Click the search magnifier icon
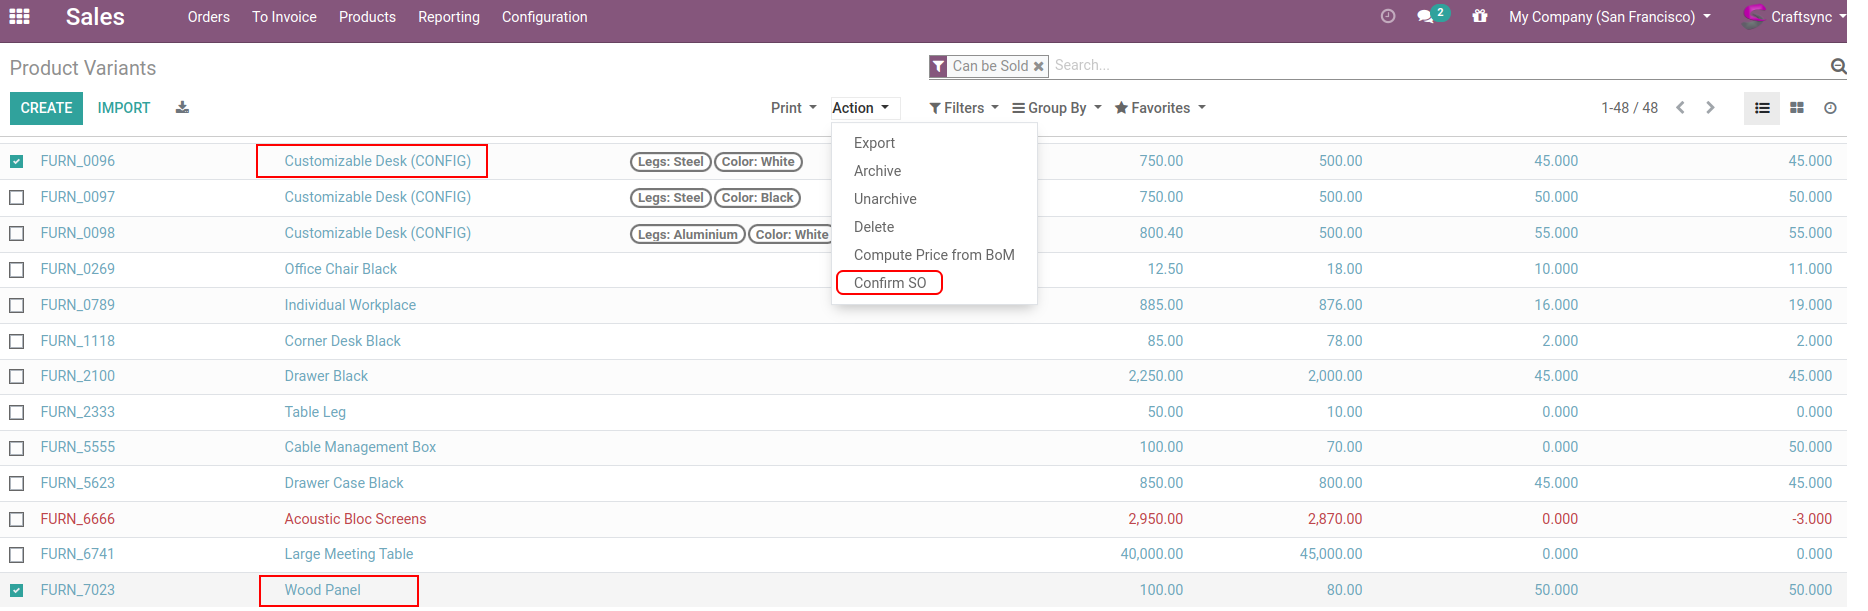 [x=1838, y=66]
